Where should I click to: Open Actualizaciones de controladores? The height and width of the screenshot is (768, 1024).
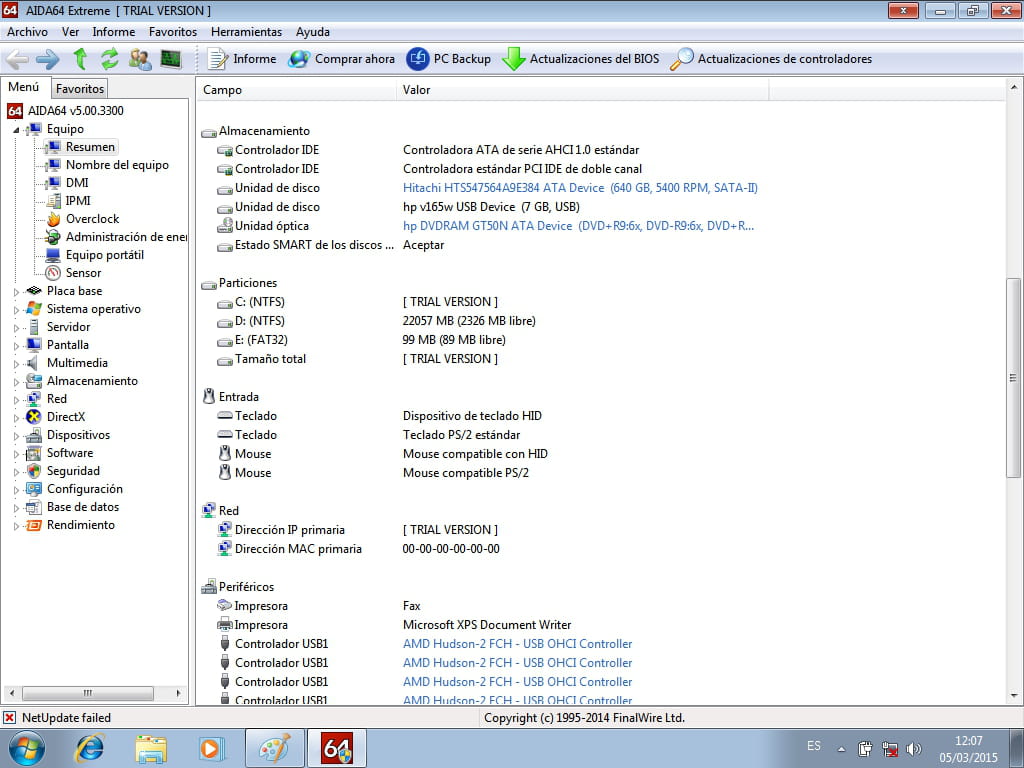pos(771,59)
